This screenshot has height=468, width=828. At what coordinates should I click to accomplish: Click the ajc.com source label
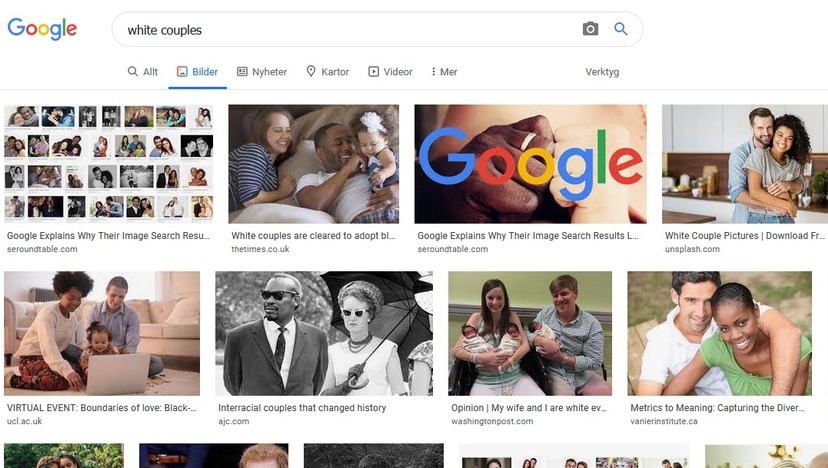(233, 421)
